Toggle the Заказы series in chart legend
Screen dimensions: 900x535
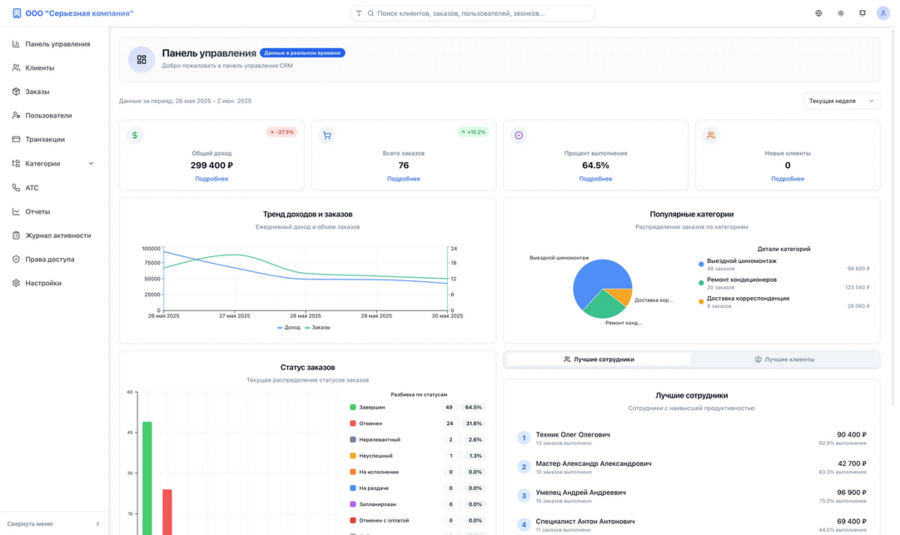pos(317,327)
